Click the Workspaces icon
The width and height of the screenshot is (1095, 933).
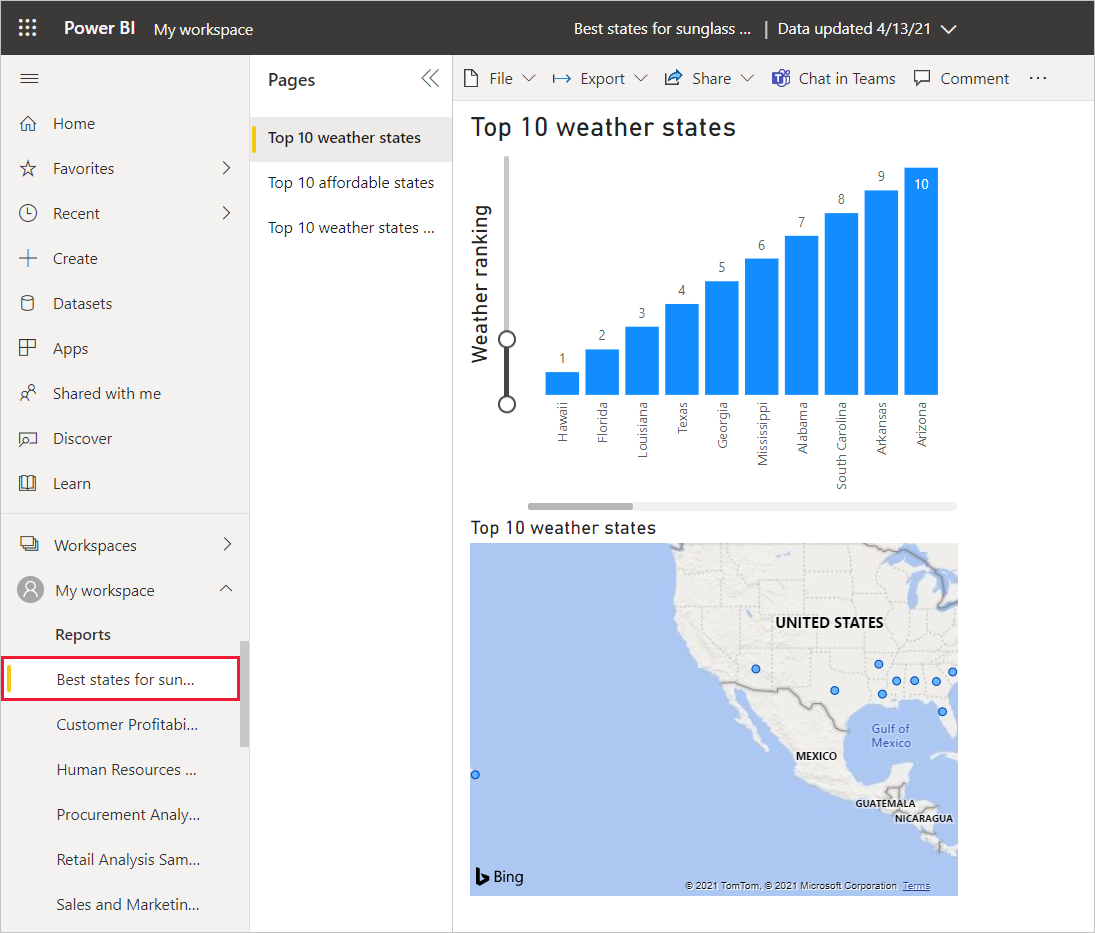[29, 544]
